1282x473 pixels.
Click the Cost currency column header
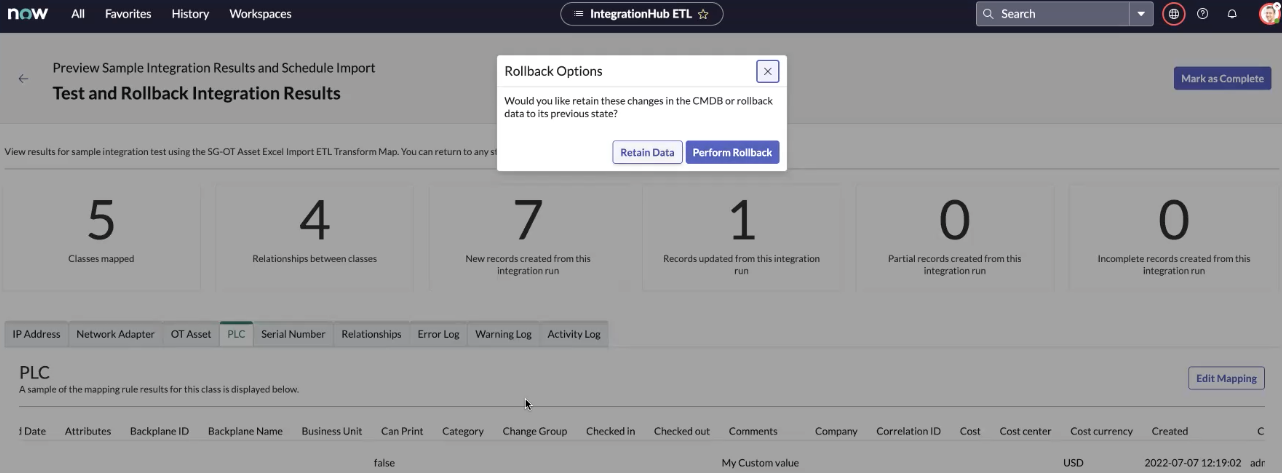(x=1101, y=431)
